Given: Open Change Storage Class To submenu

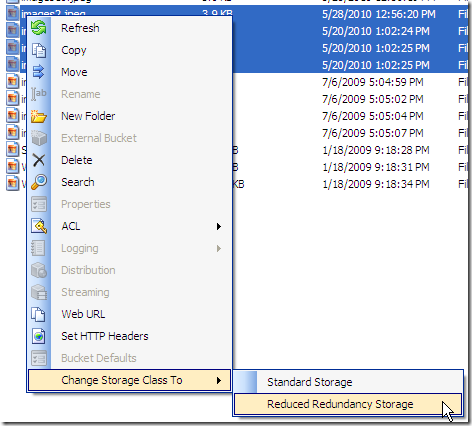Looking at the screenshot, I should tap(129, 380).
